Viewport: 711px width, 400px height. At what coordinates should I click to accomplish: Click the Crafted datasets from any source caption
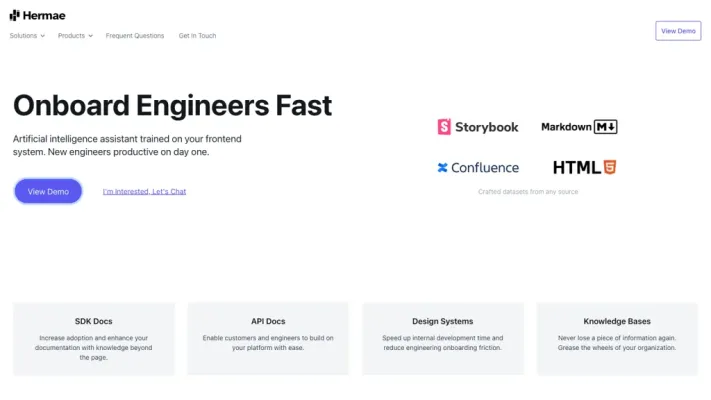click(527, 192)
